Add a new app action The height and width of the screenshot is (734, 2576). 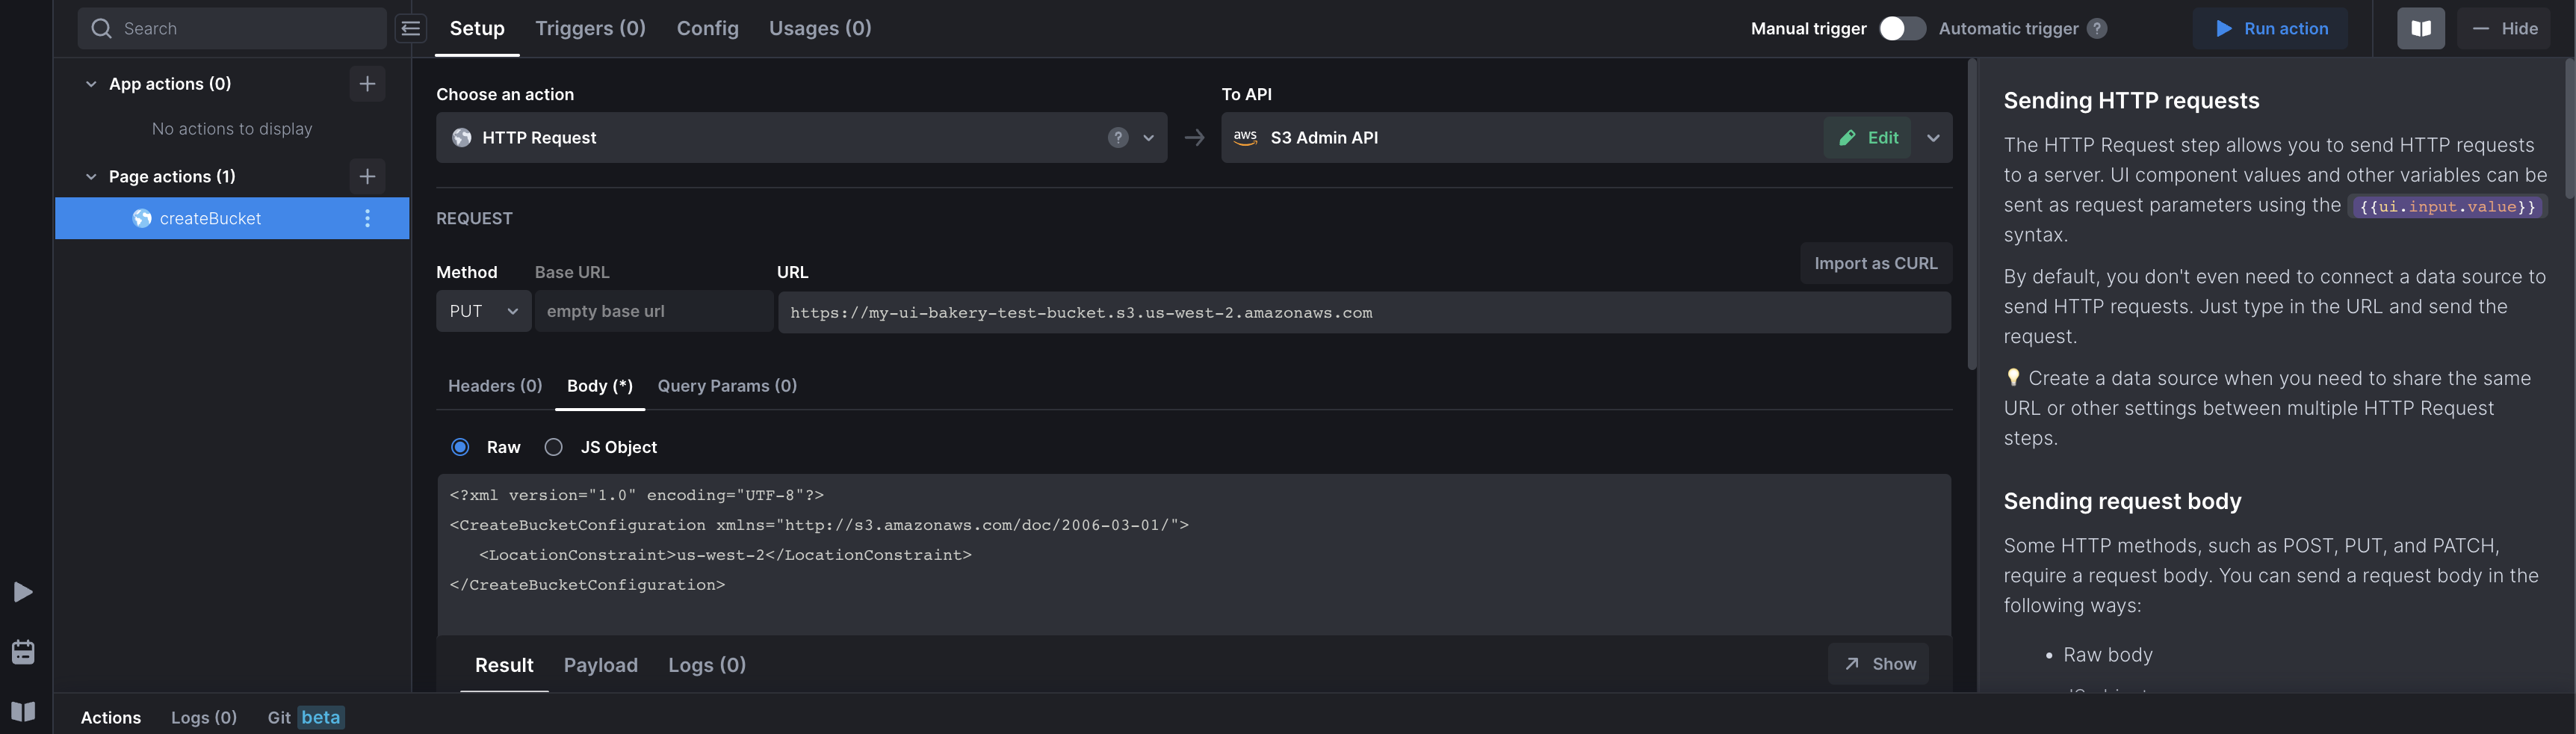click(367, 84)
